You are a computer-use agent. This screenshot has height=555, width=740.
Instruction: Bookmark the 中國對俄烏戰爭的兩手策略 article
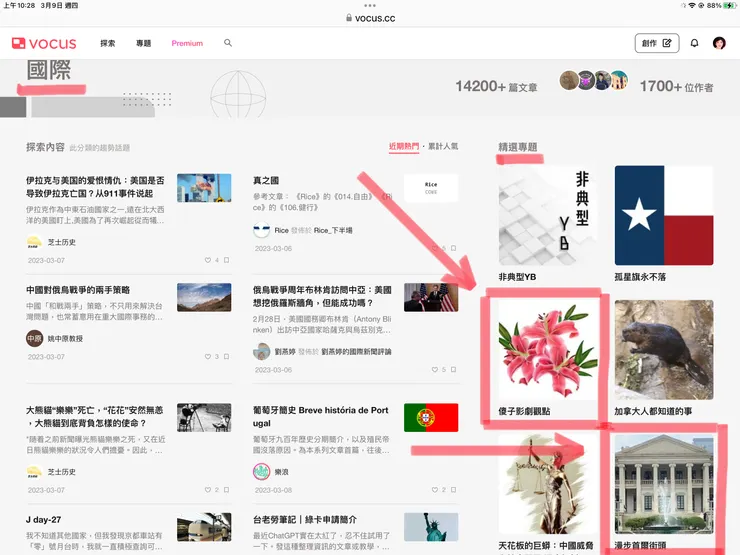(x=227, y=356)
